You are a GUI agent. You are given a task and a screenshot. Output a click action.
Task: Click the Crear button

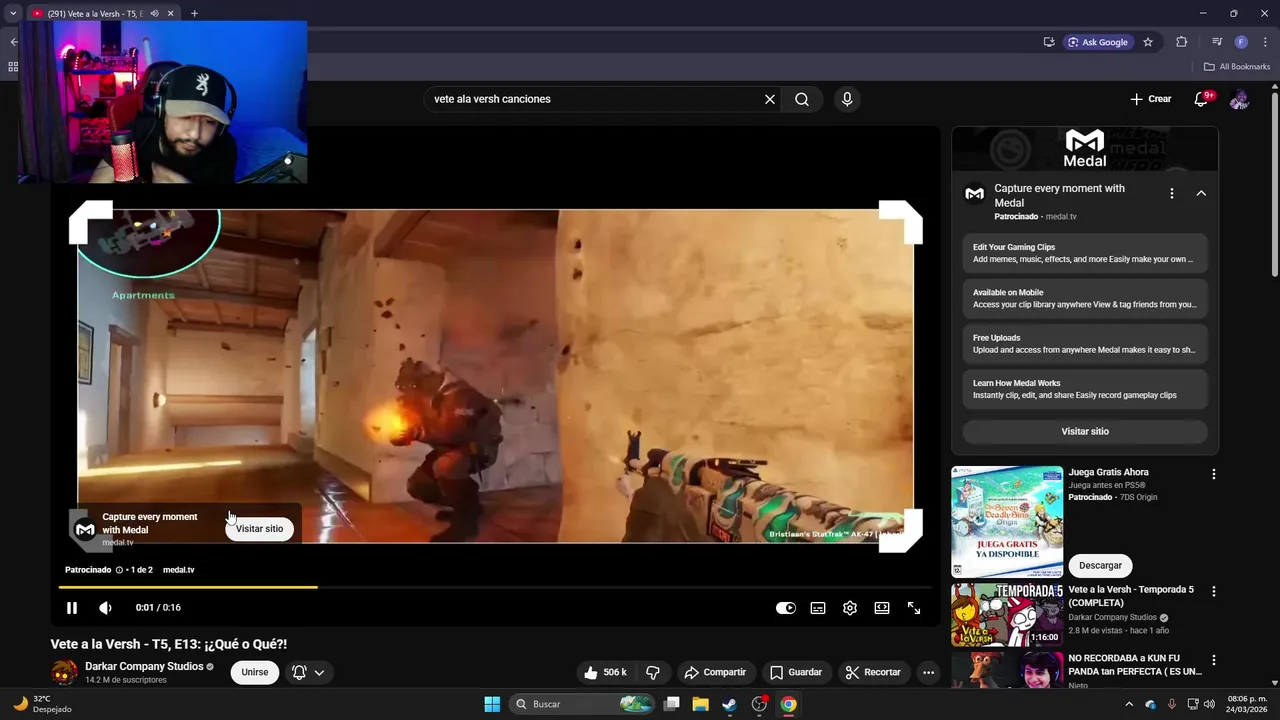click(x=1151, y=99)
